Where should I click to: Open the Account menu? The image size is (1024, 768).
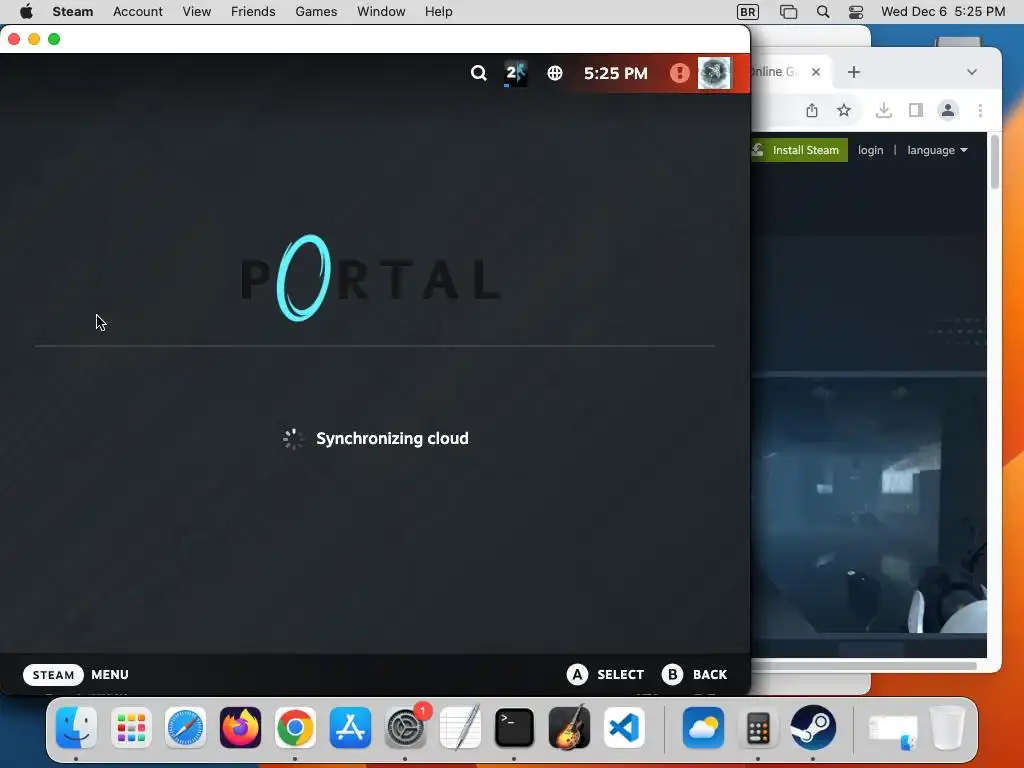(x=138, y=12)
